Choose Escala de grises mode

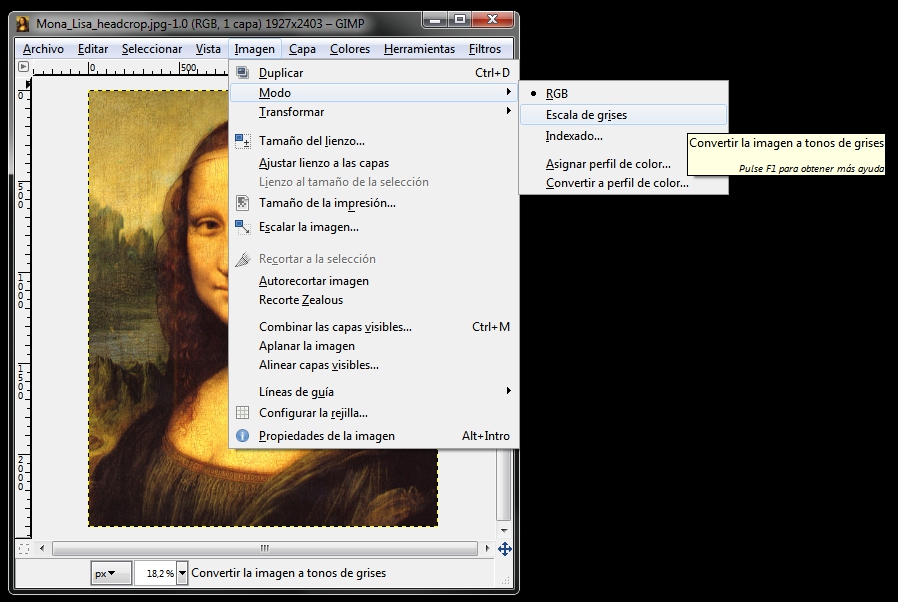coord(624,115)
